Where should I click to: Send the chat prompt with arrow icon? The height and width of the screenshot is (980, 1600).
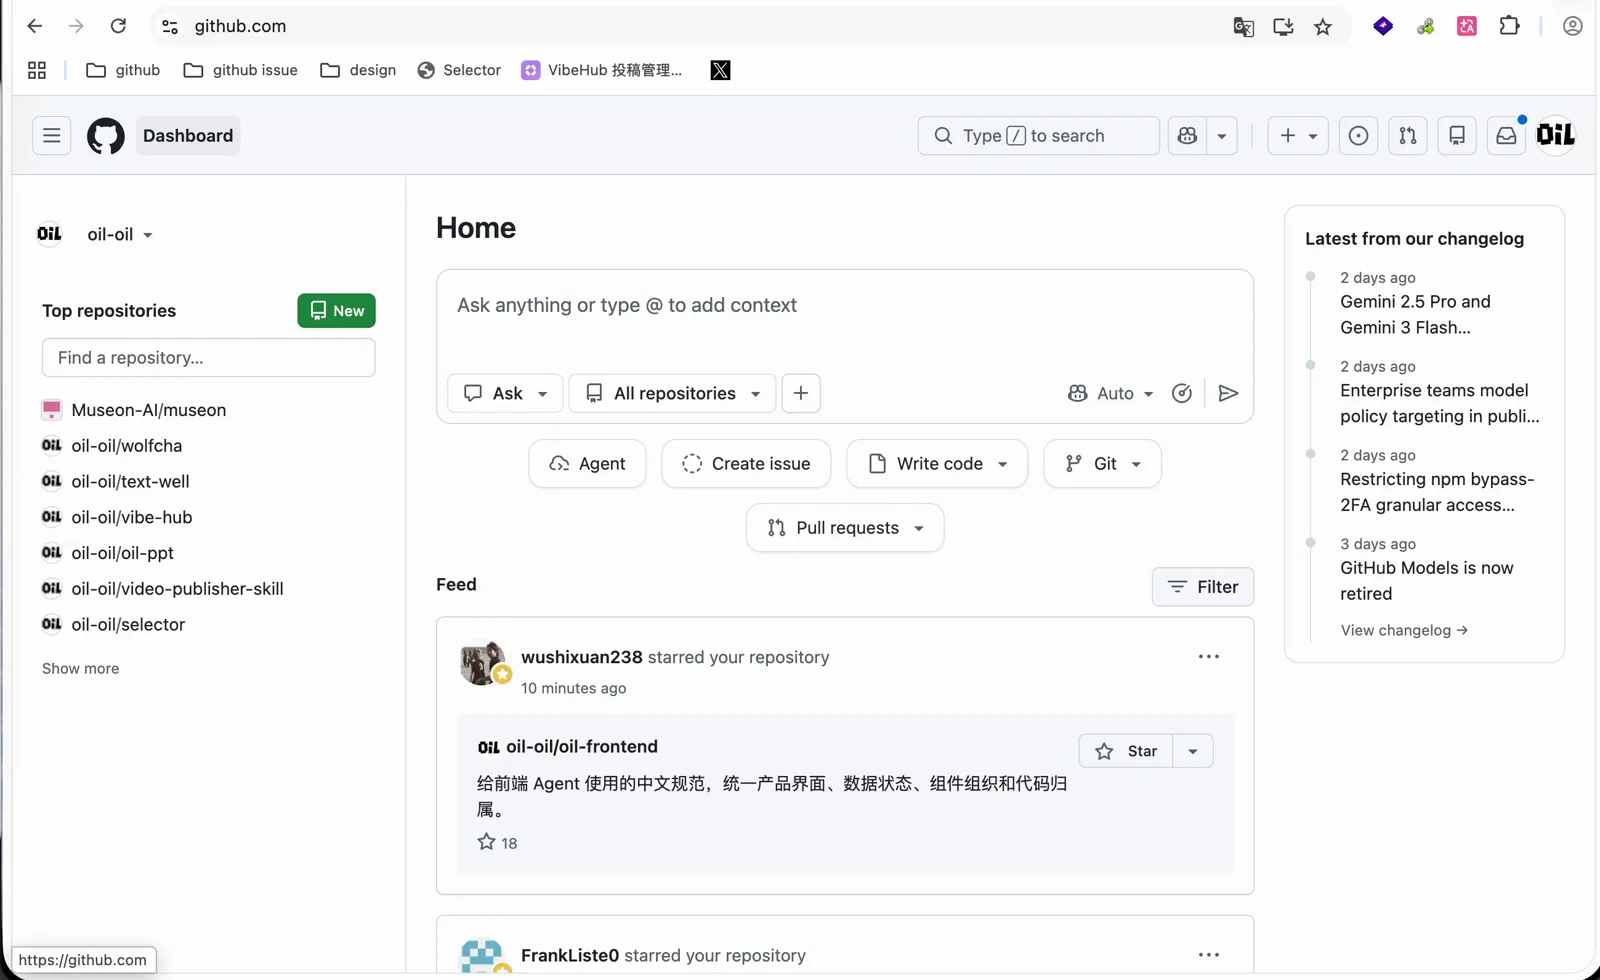pos(1229,393)
